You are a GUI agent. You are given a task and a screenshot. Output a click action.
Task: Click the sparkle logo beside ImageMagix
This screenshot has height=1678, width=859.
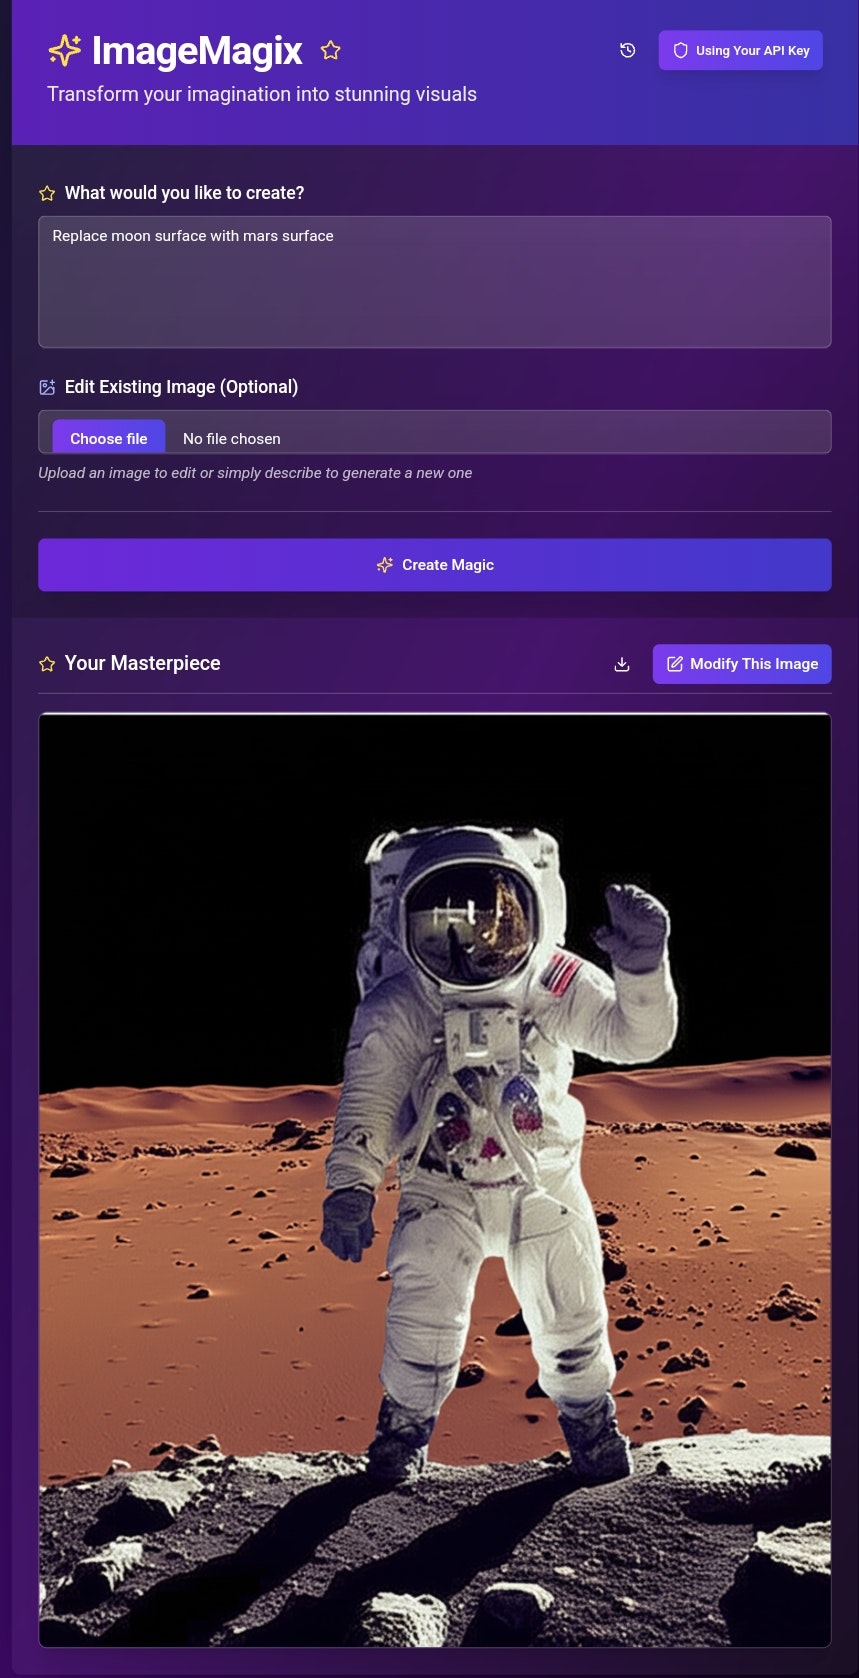coord(65,50)
